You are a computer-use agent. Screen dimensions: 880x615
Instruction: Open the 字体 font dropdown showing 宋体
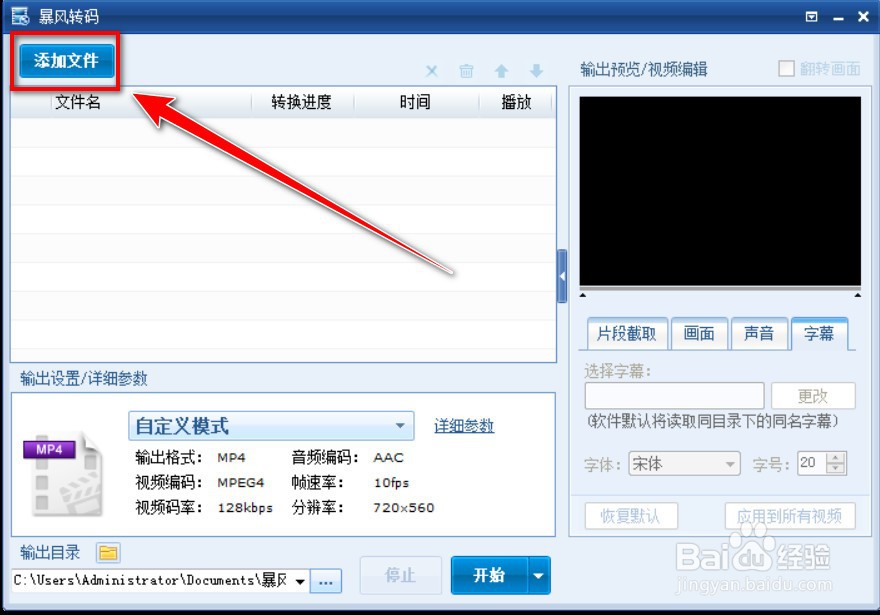(x=684, y=463)
